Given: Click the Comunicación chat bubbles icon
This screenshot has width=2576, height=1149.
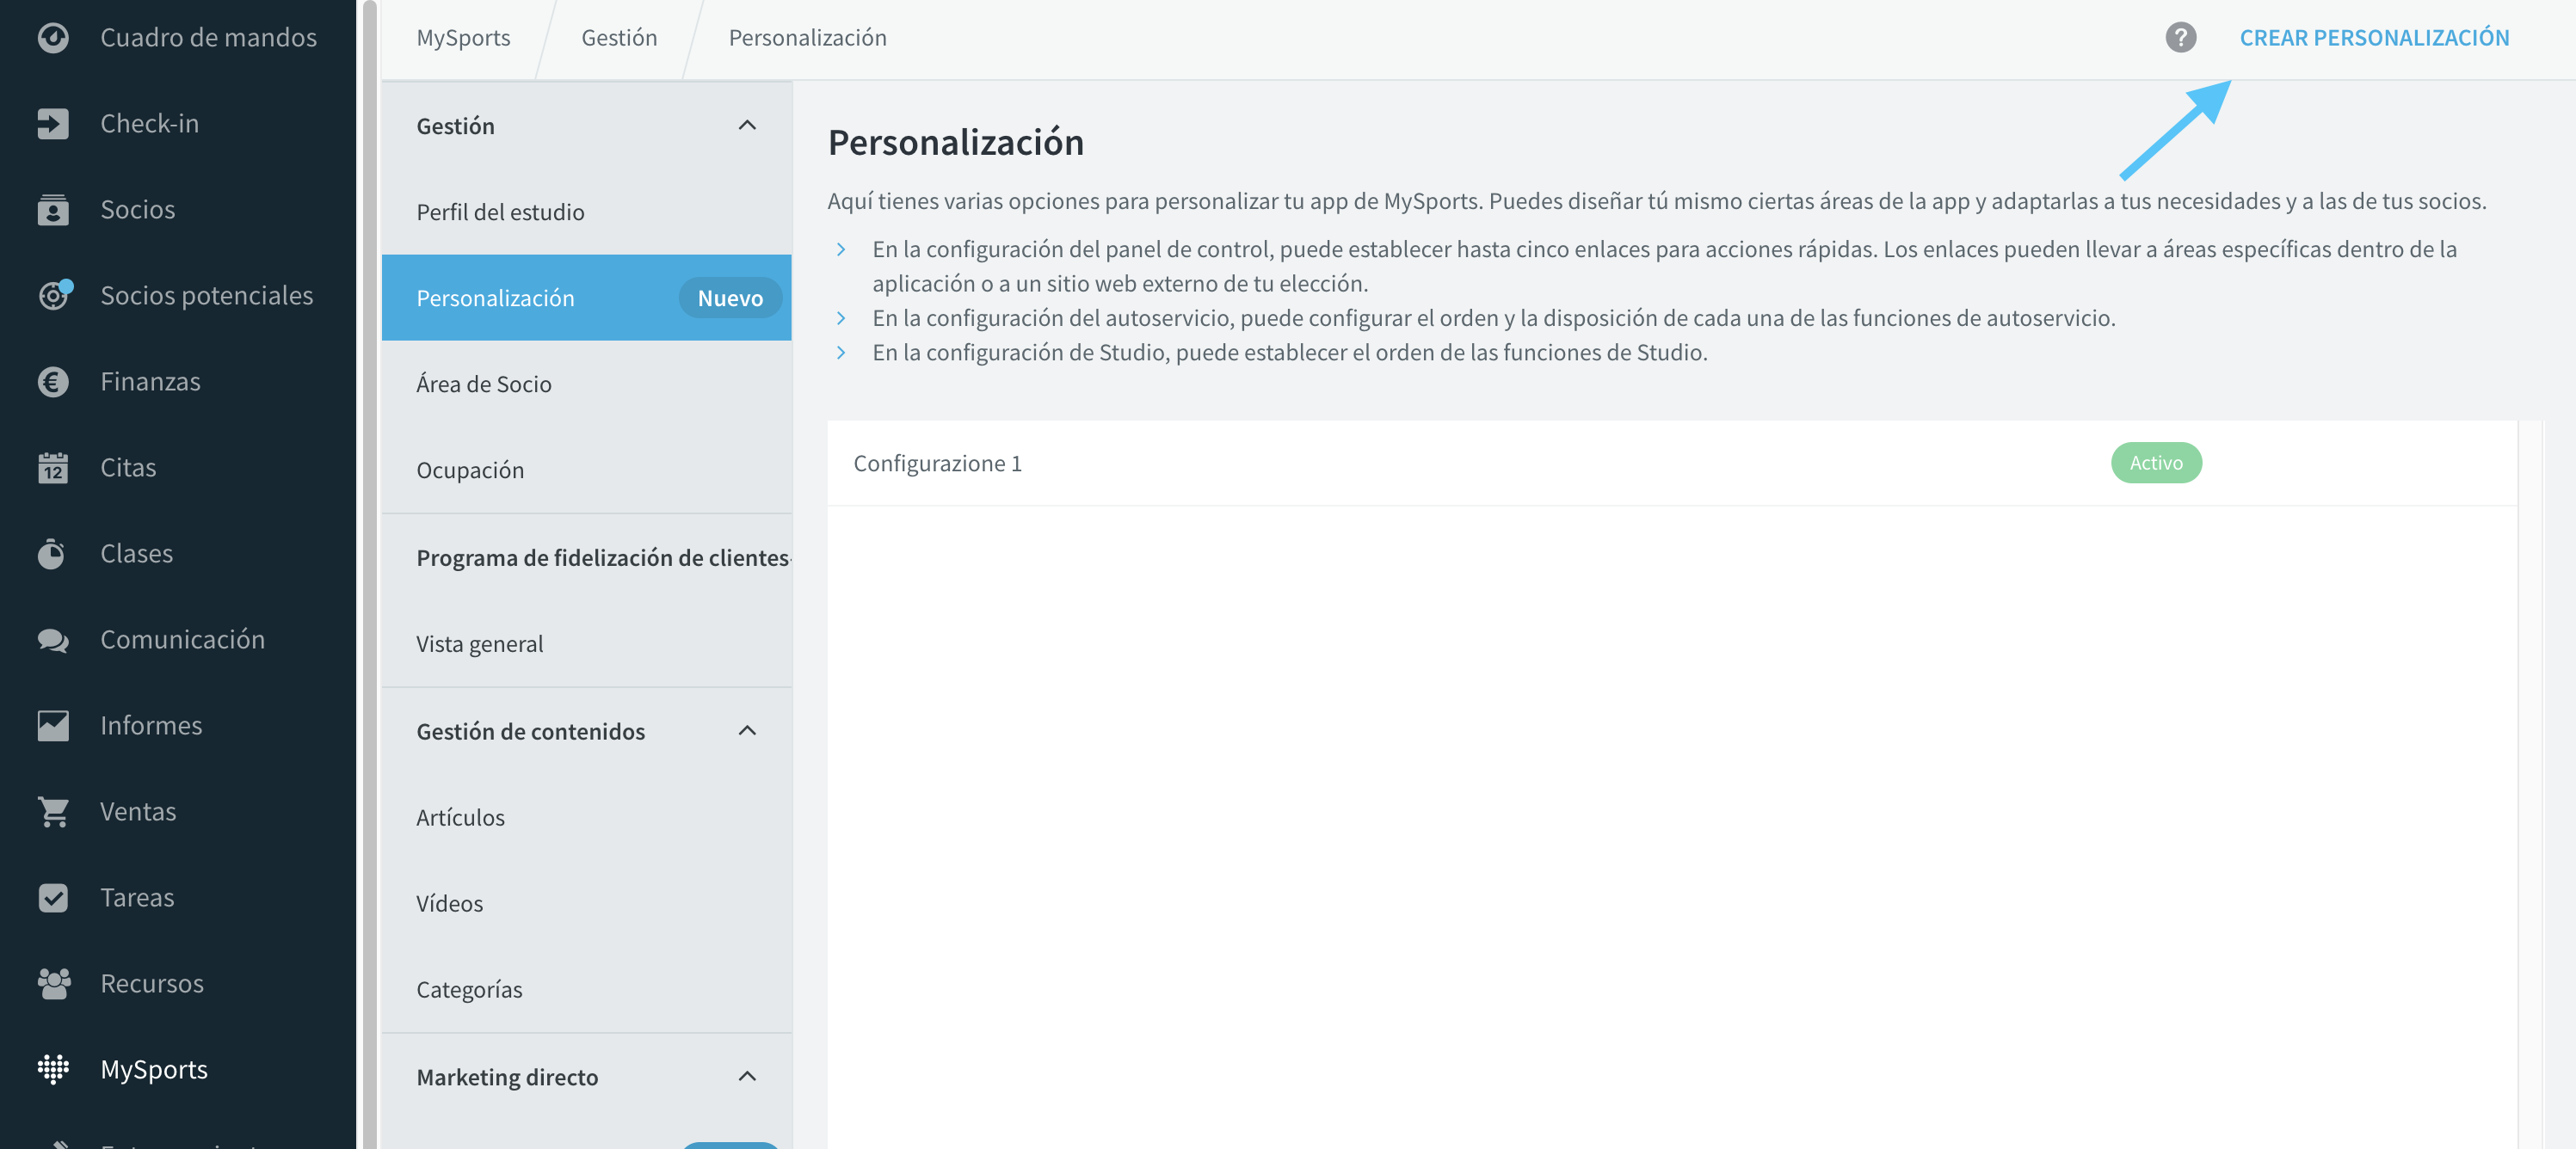Looking at the screenshot, I should 53,639.
